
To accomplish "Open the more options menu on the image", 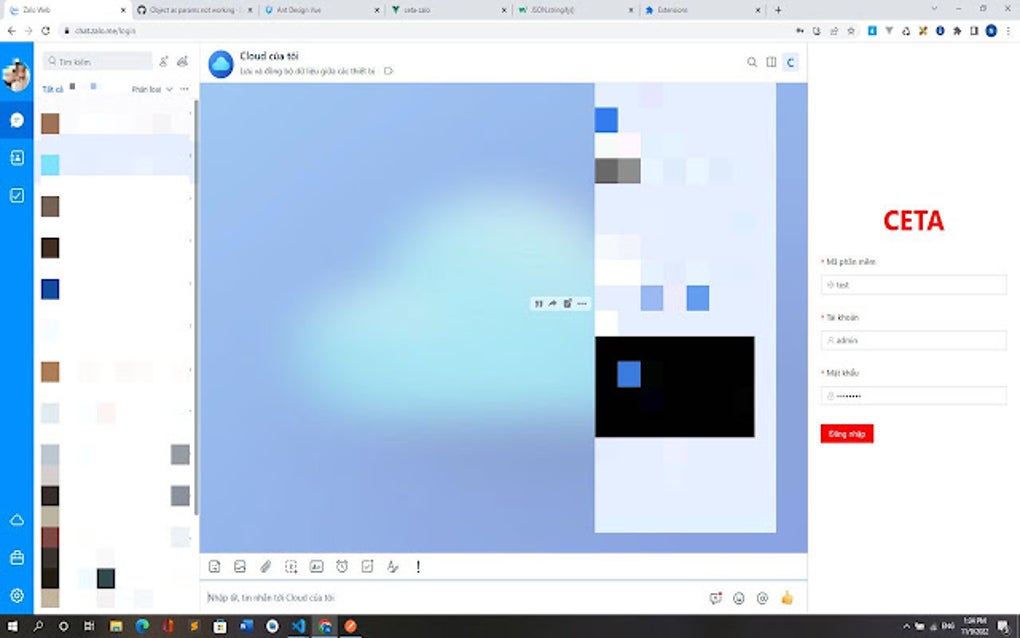I will 581,304.
